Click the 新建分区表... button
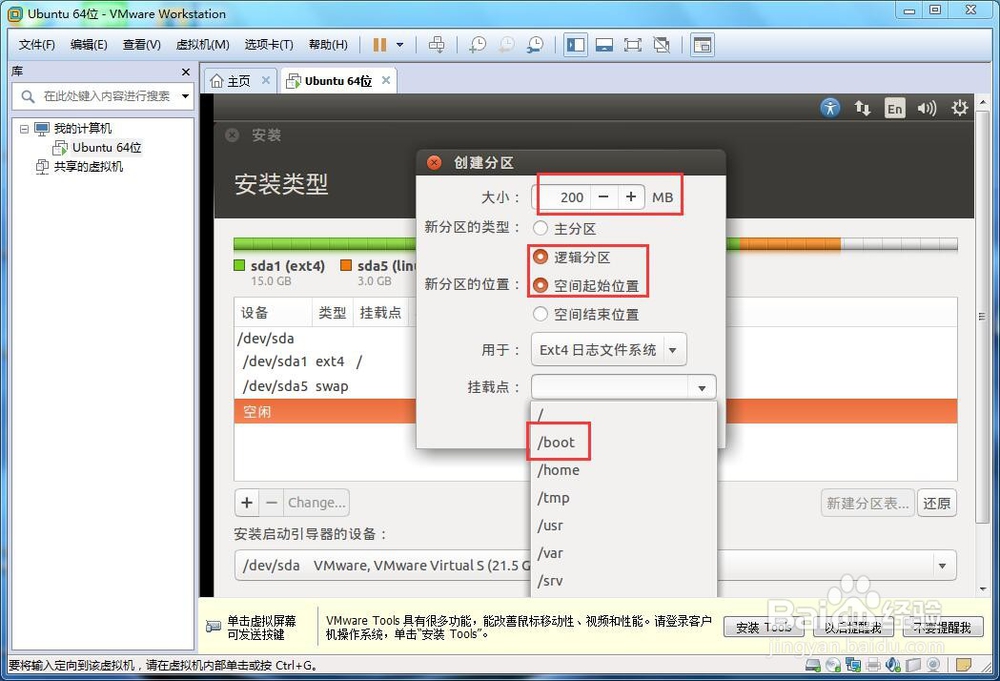Screen dimensions: 1000x681 (x=867, y=503)
